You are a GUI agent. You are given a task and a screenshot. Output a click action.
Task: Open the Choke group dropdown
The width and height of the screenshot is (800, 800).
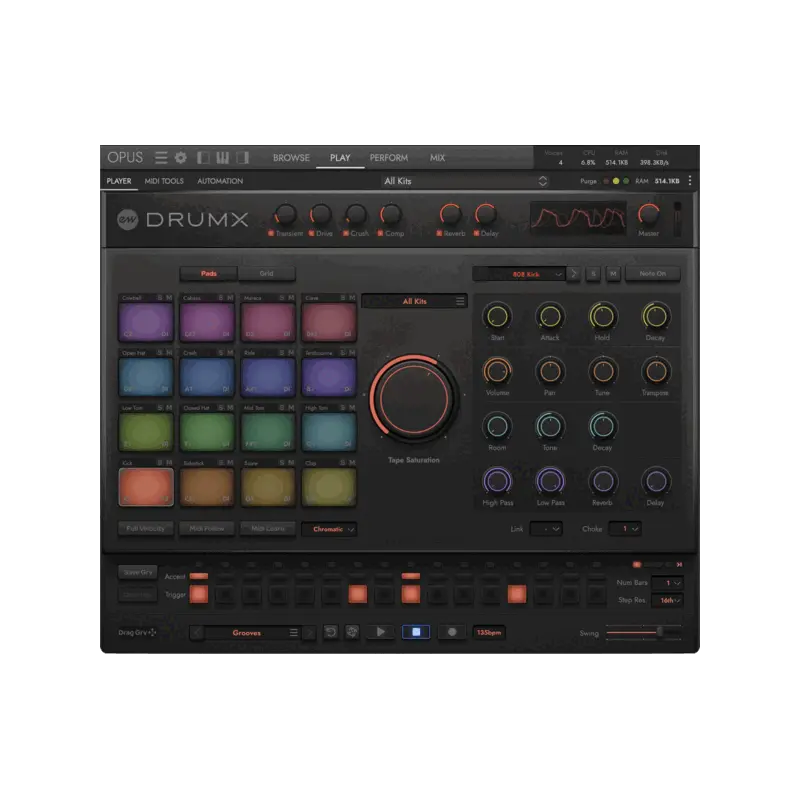[x=625, y=529]
